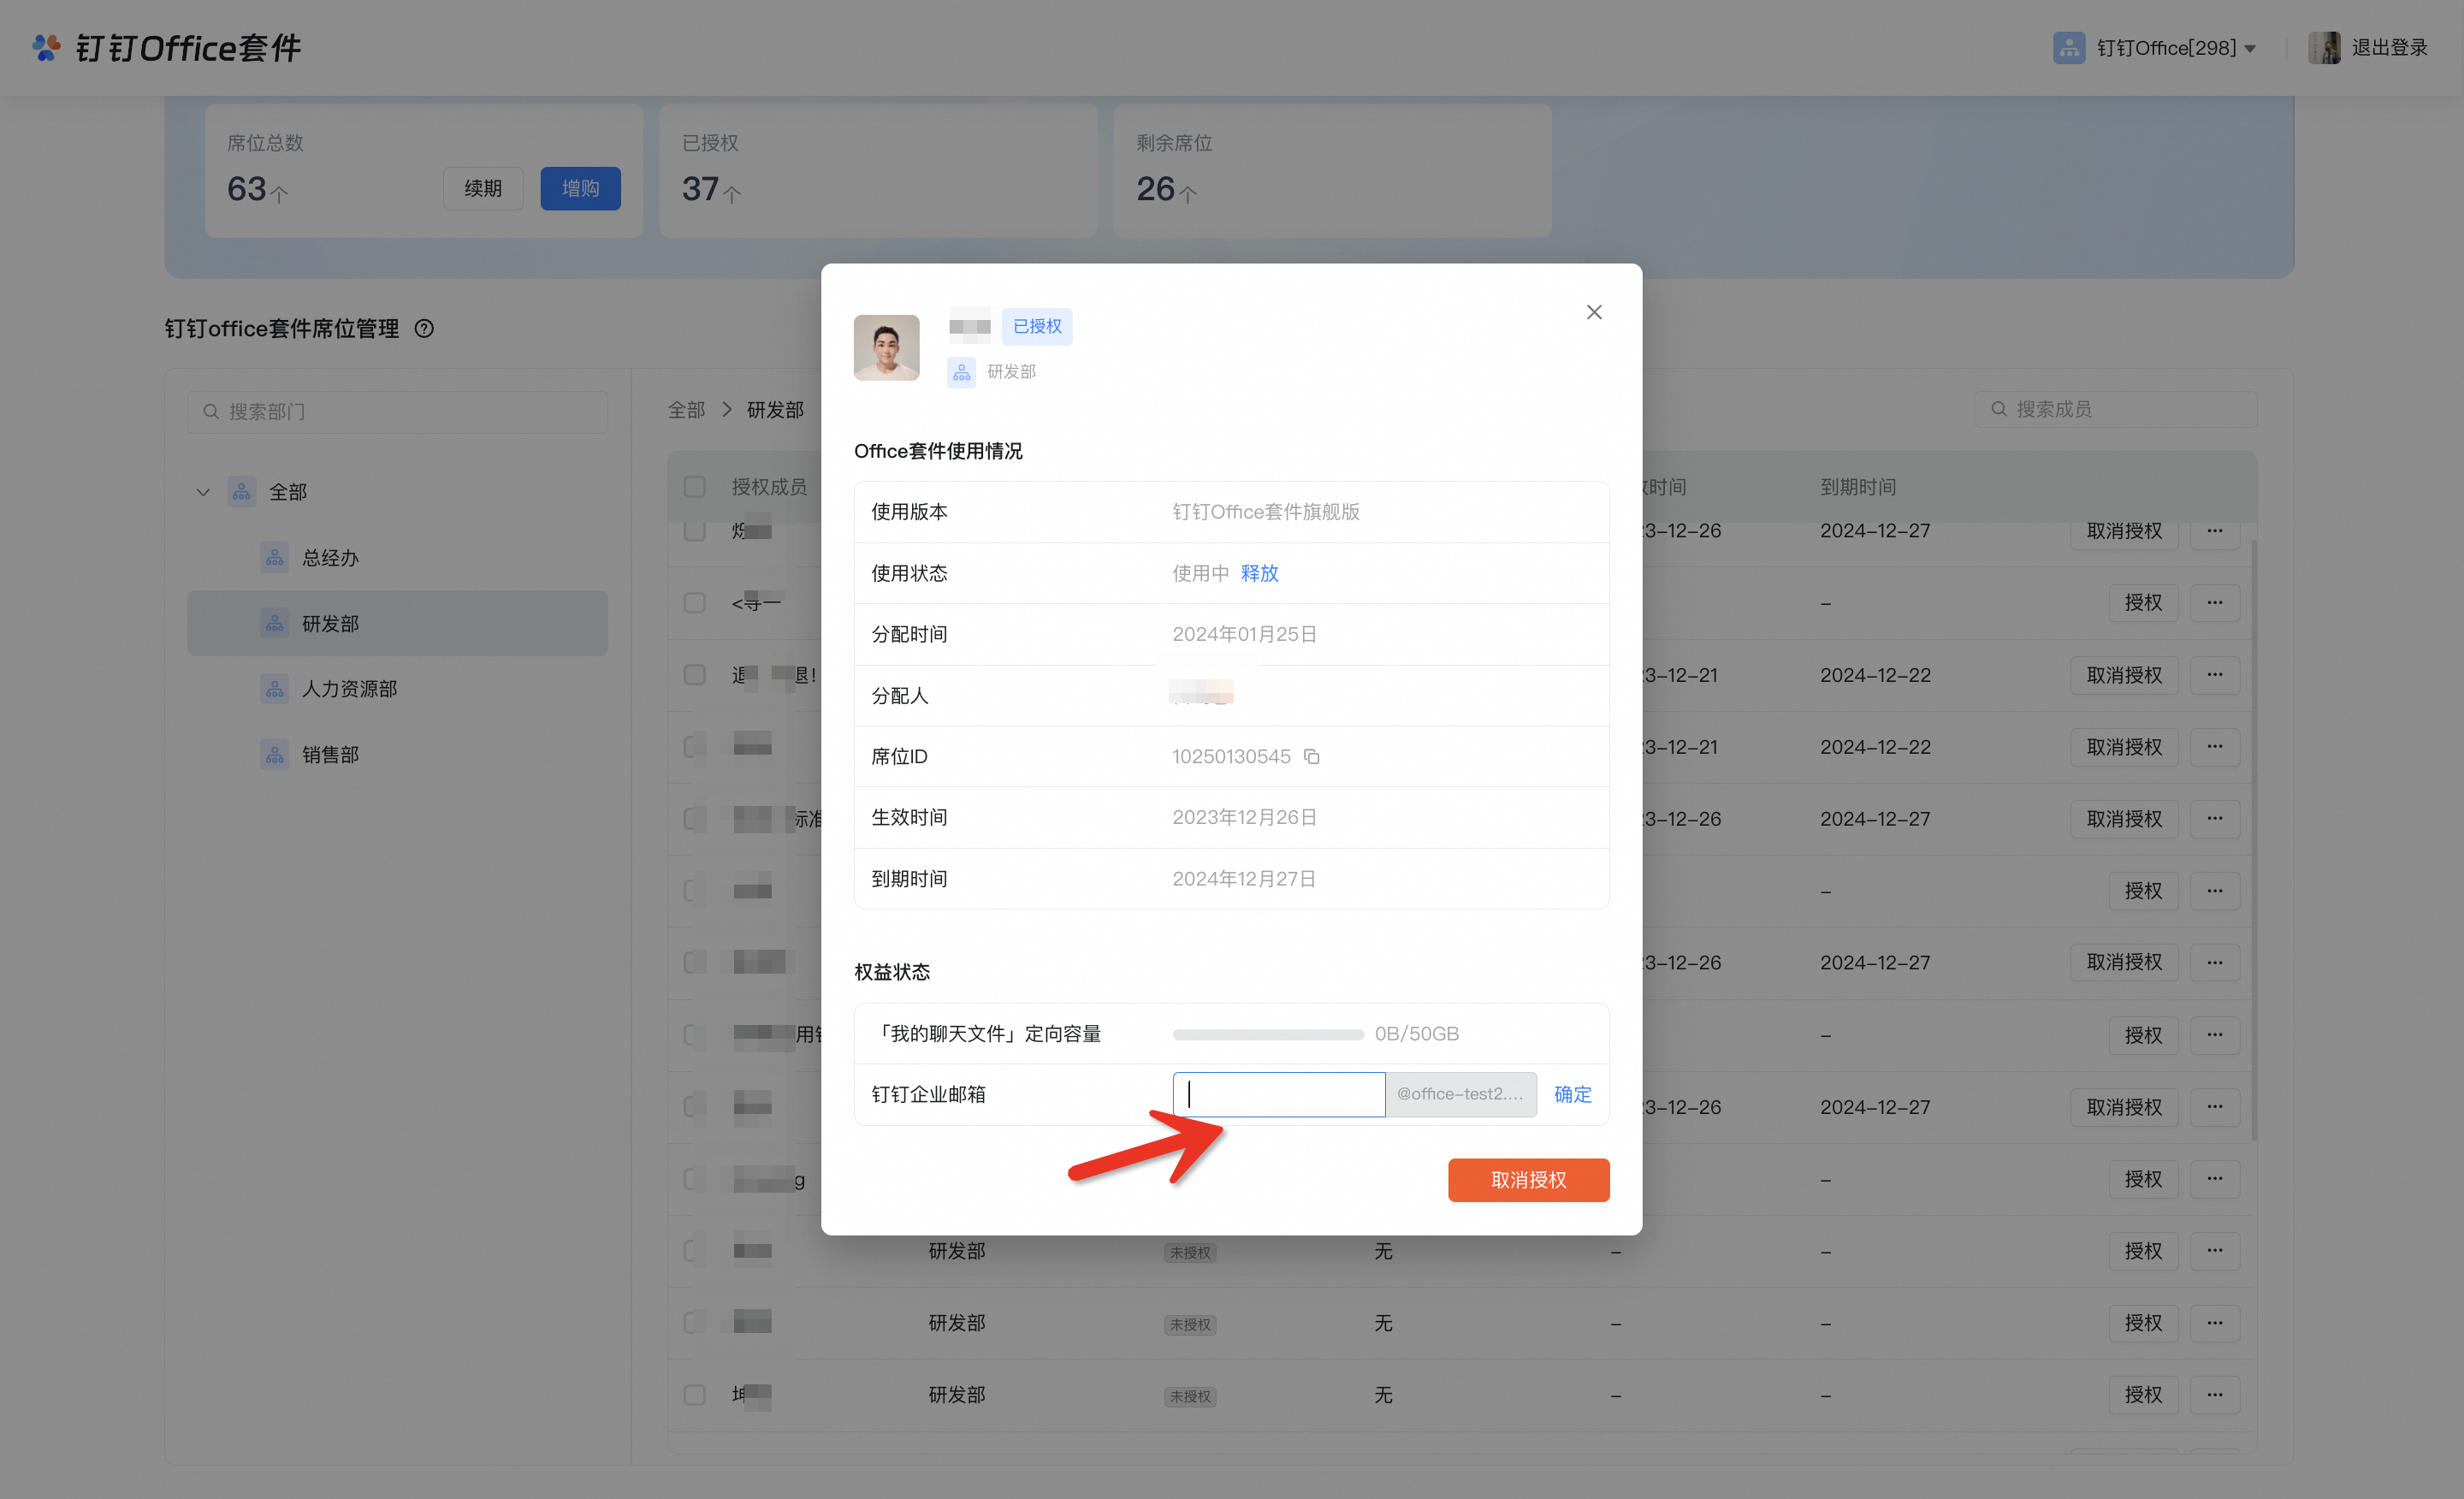Toggle the select-all checkbox in table header

click(x=694, y=487)
